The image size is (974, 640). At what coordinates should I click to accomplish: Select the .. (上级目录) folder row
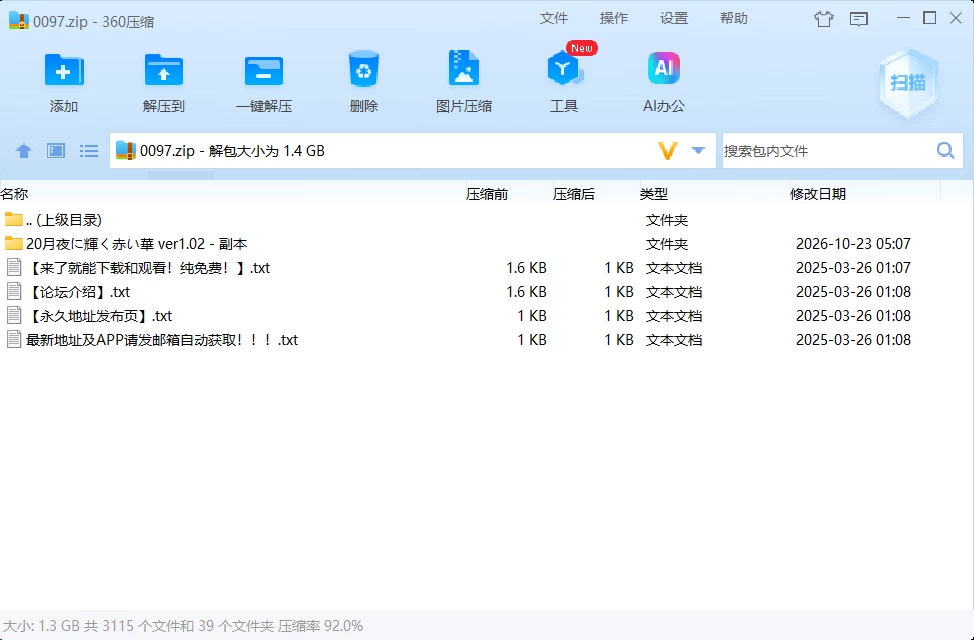(x=487, y=219)
